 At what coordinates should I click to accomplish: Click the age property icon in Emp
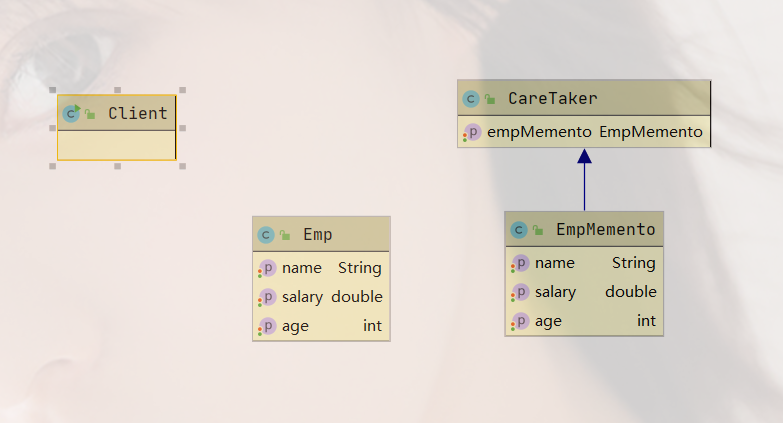267,326
